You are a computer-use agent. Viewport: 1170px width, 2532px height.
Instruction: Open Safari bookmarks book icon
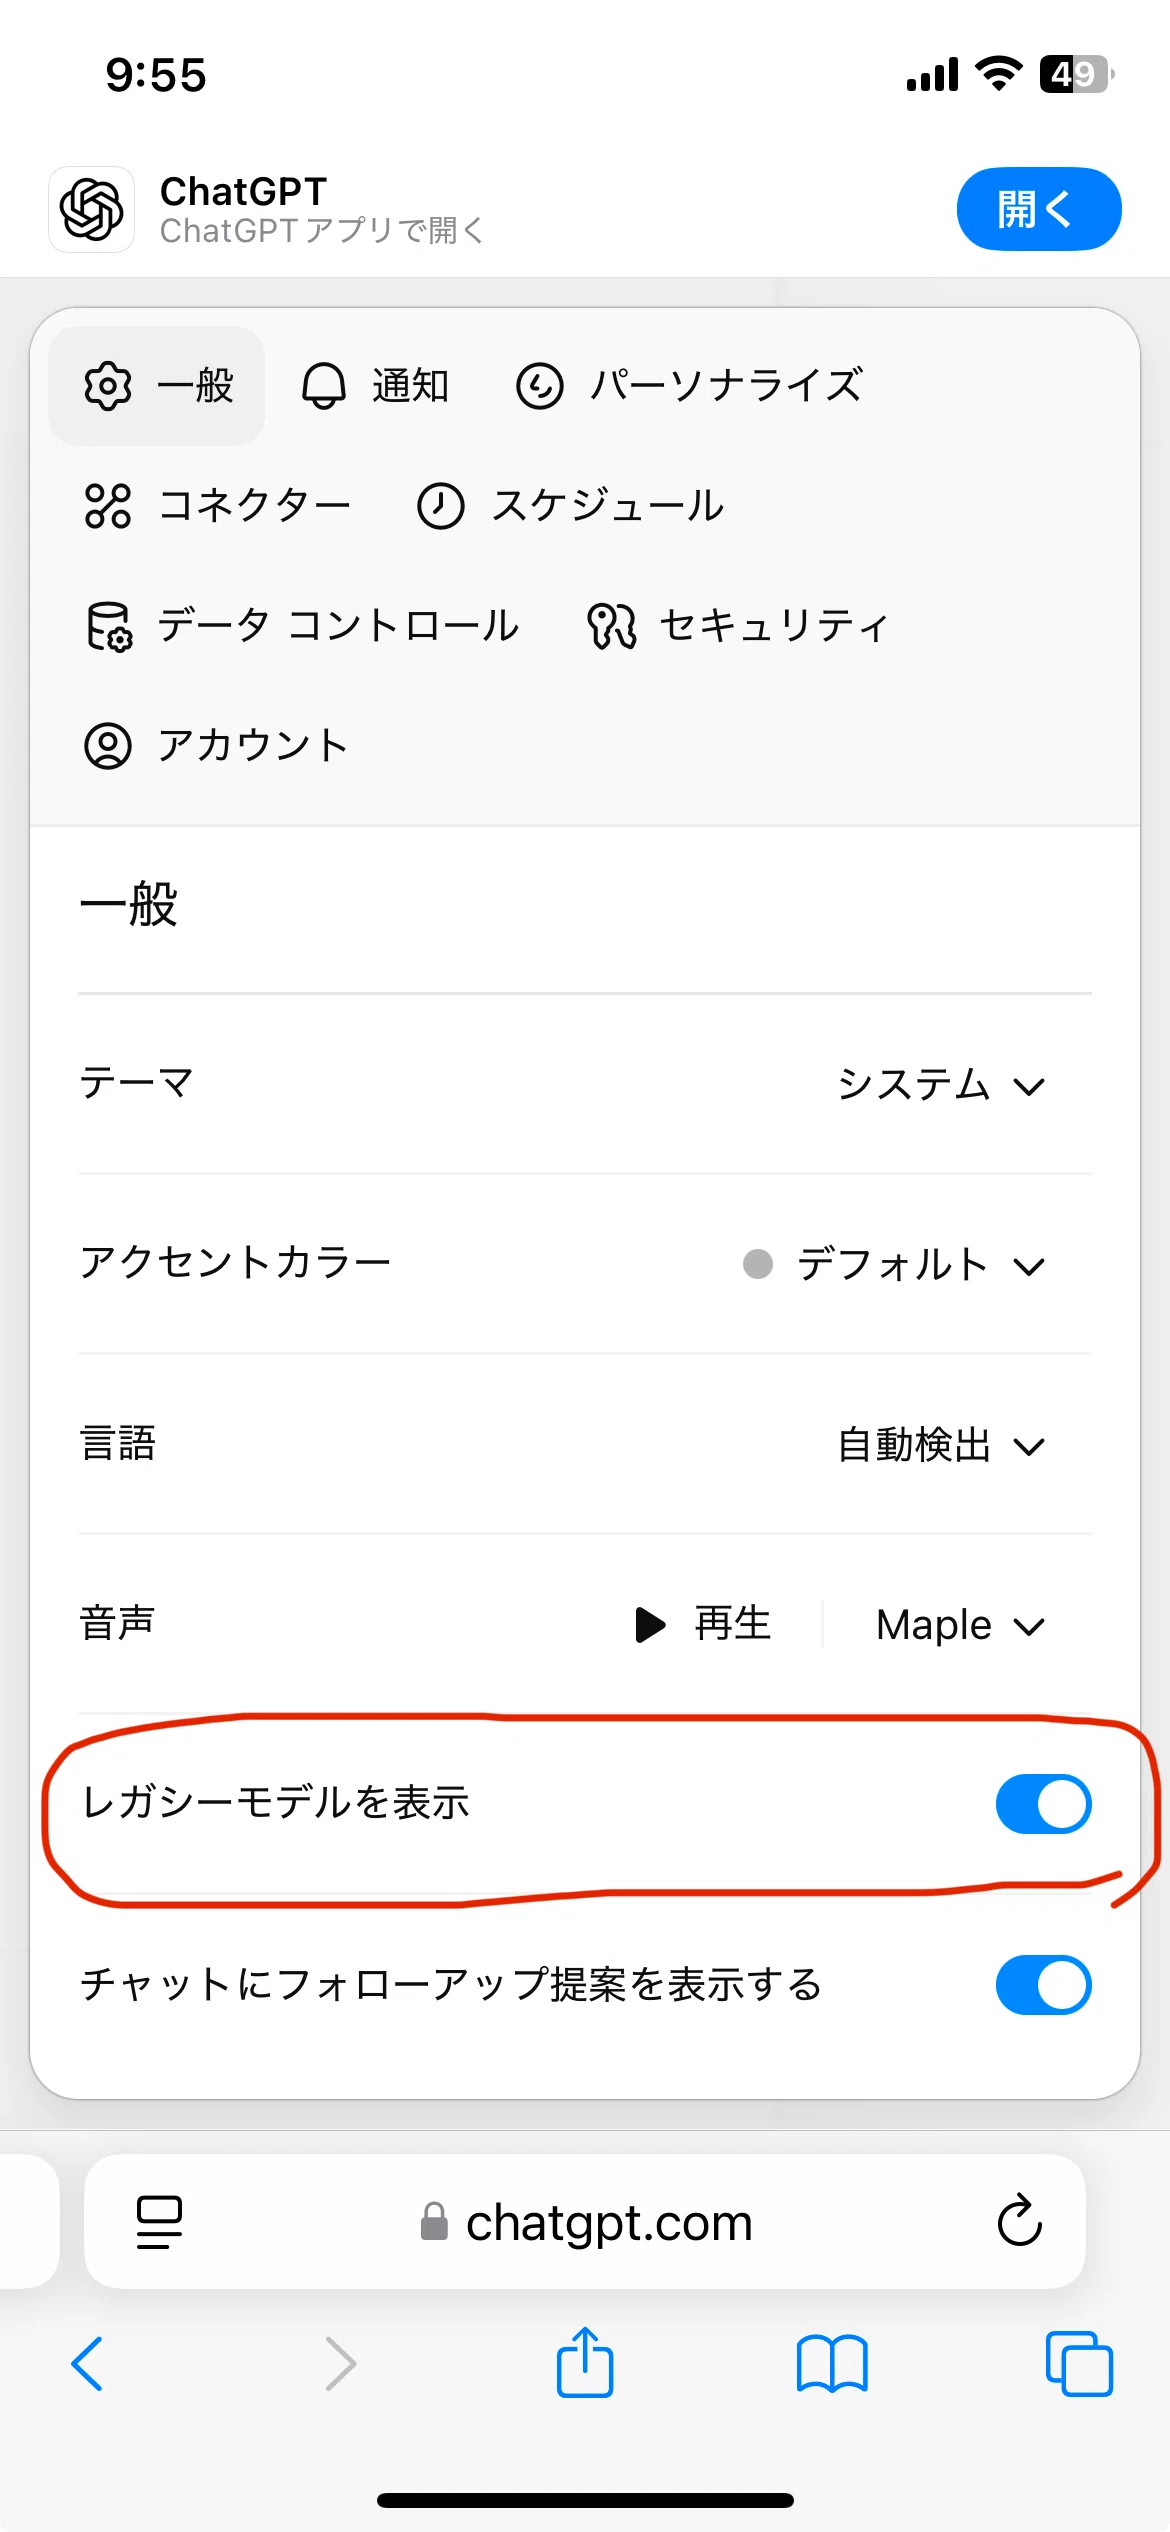point(832,2364)
